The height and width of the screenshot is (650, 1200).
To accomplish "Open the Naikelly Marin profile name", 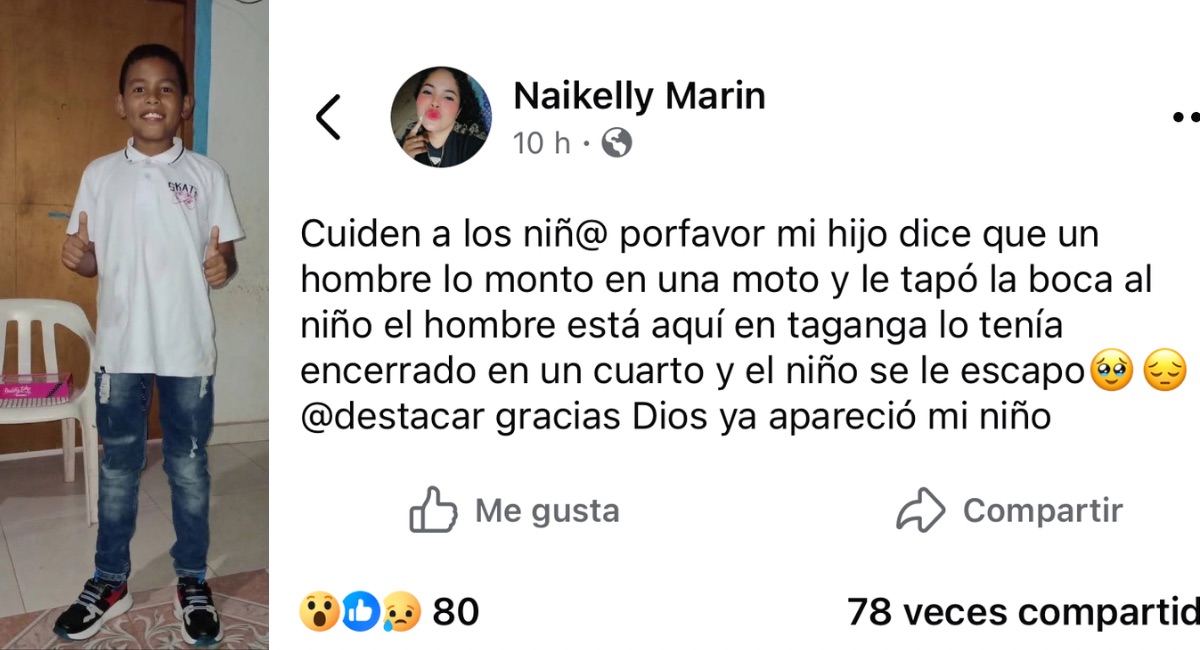I will (639, 96).
